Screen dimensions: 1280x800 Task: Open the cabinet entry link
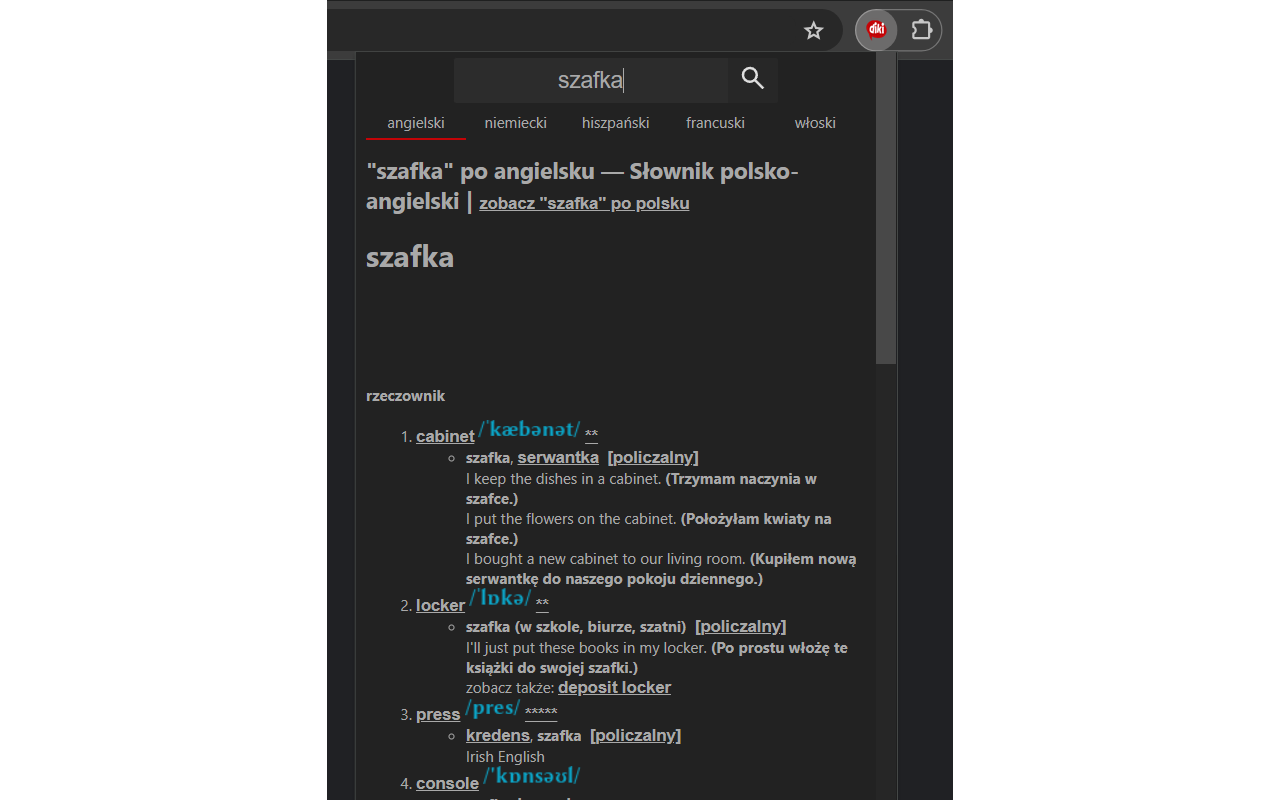pos(444,436)
